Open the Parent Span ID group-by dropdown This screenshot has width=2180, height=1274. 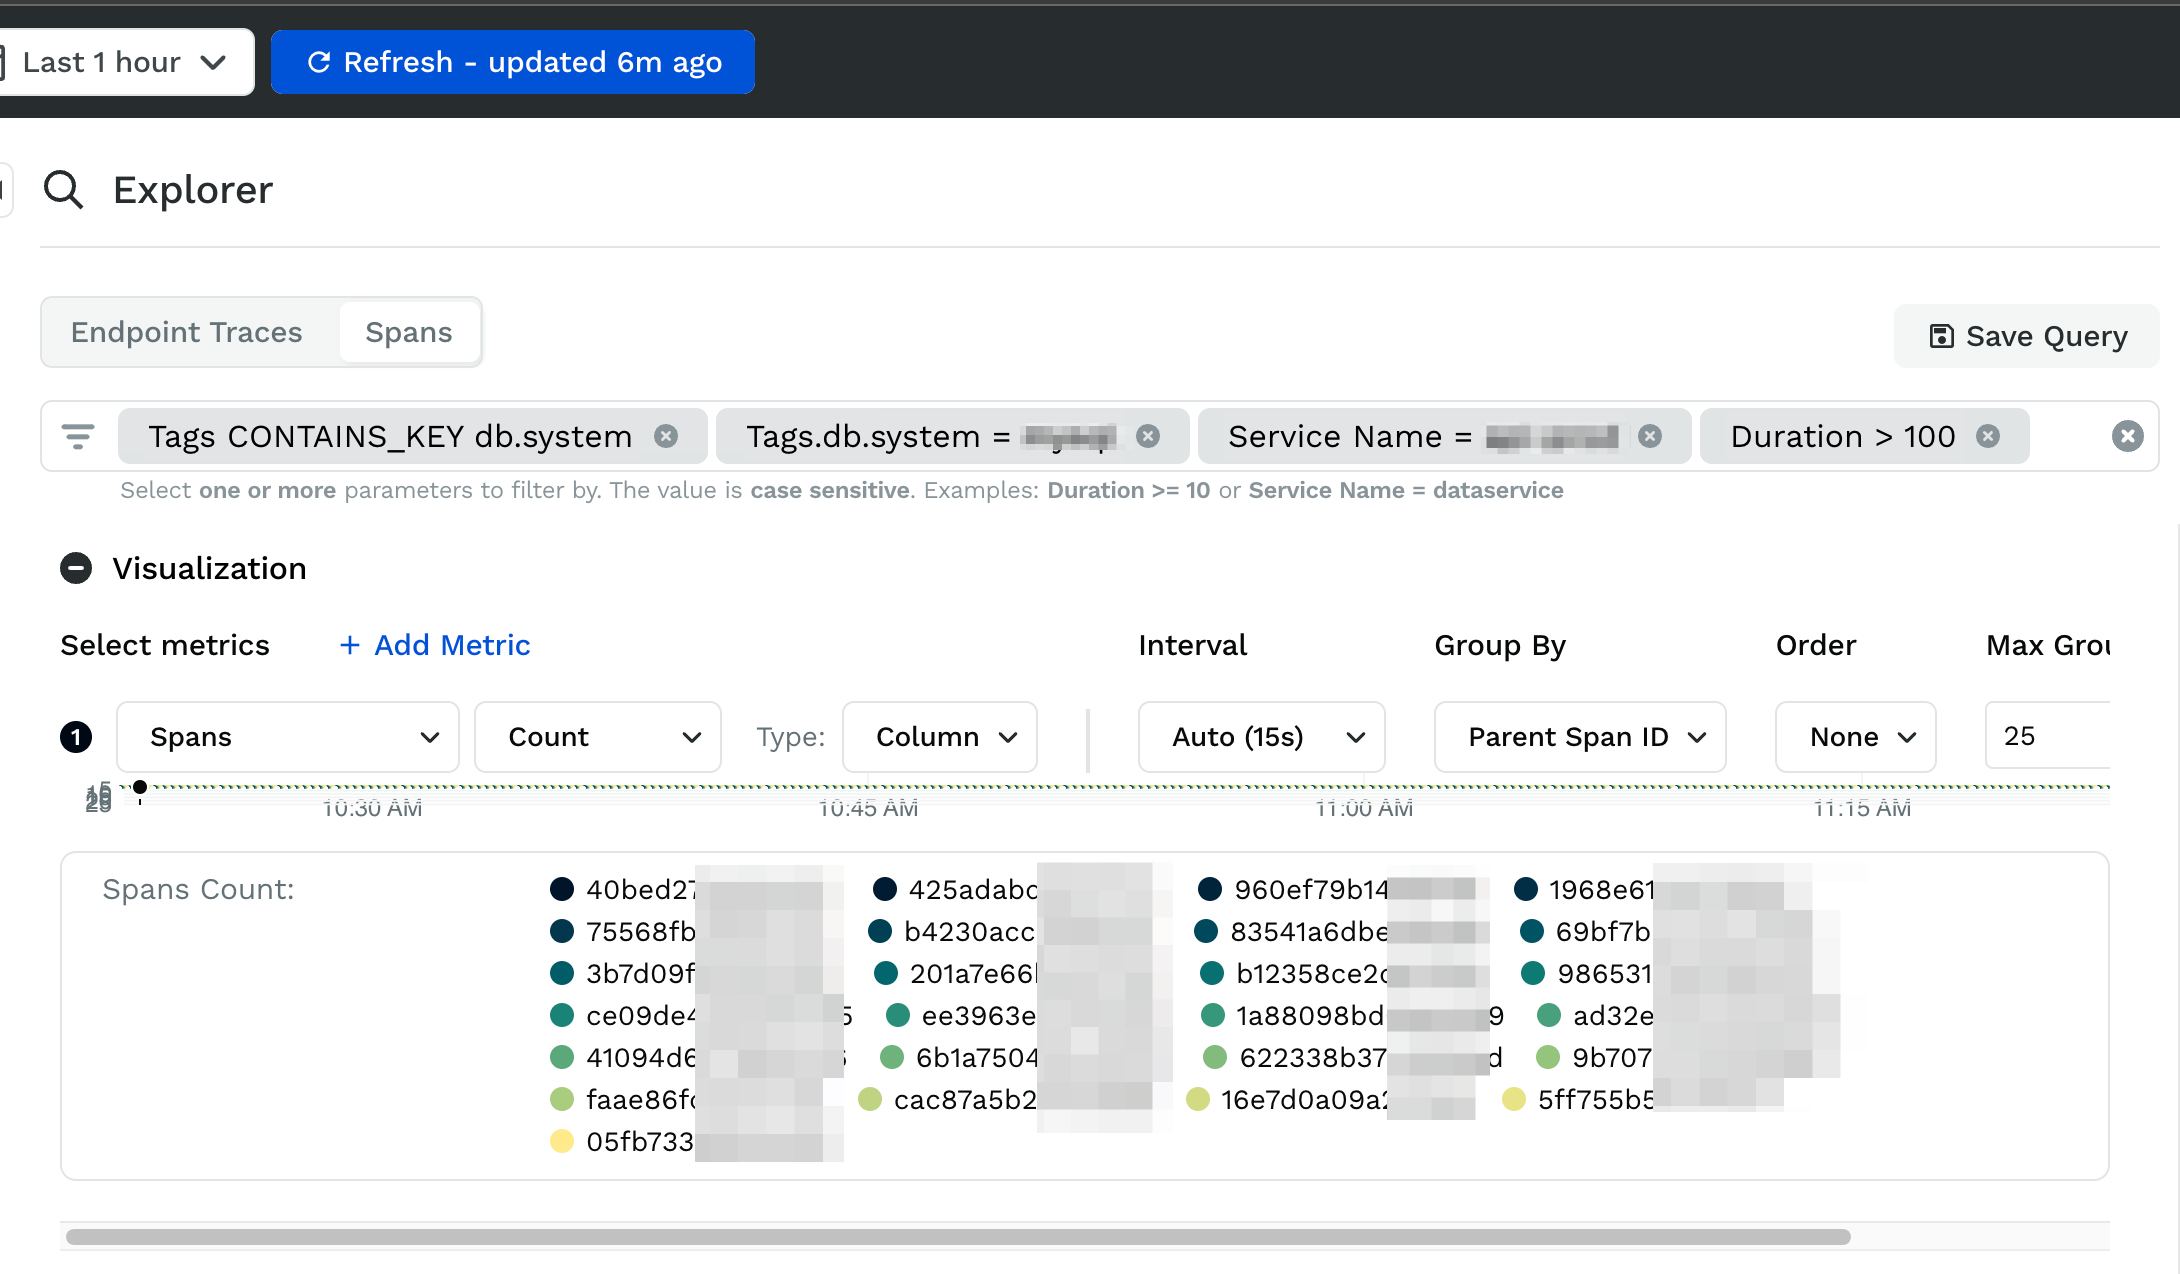click(x=1579, y=737)
